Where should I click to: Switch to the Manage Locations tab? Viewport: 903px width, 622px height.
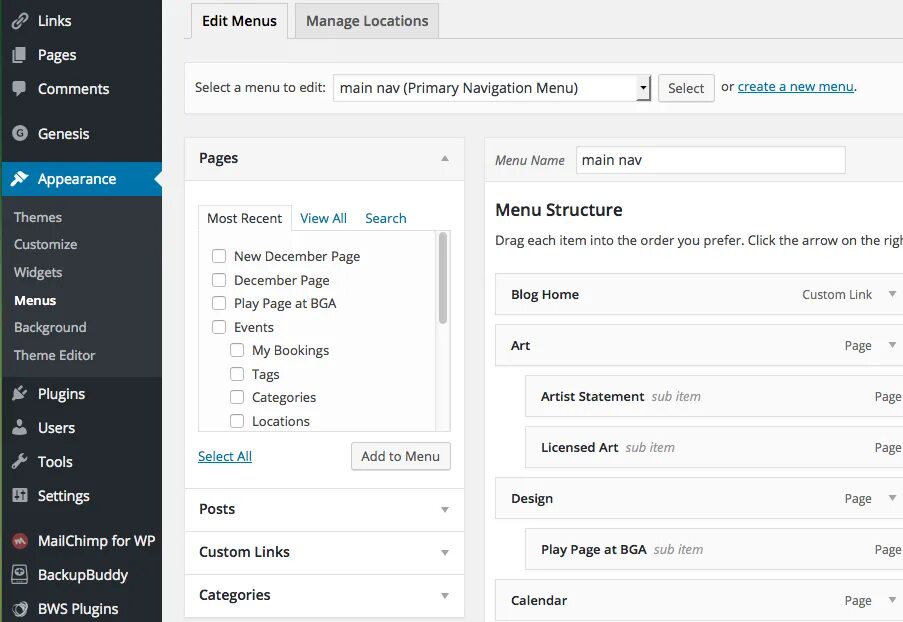pyautogui.click(x=367, y=21)
